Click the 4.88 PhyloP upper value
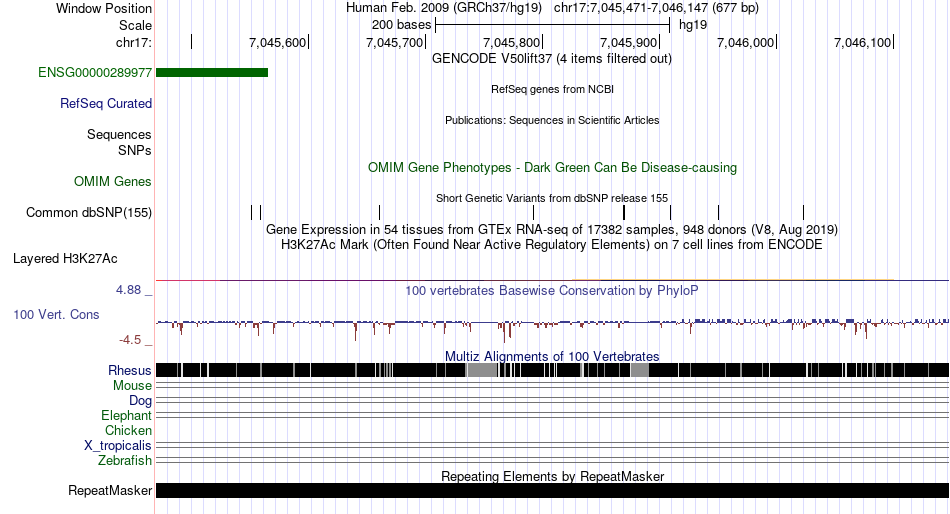Viewport: 950px width, 514px height. coord(128,290)
